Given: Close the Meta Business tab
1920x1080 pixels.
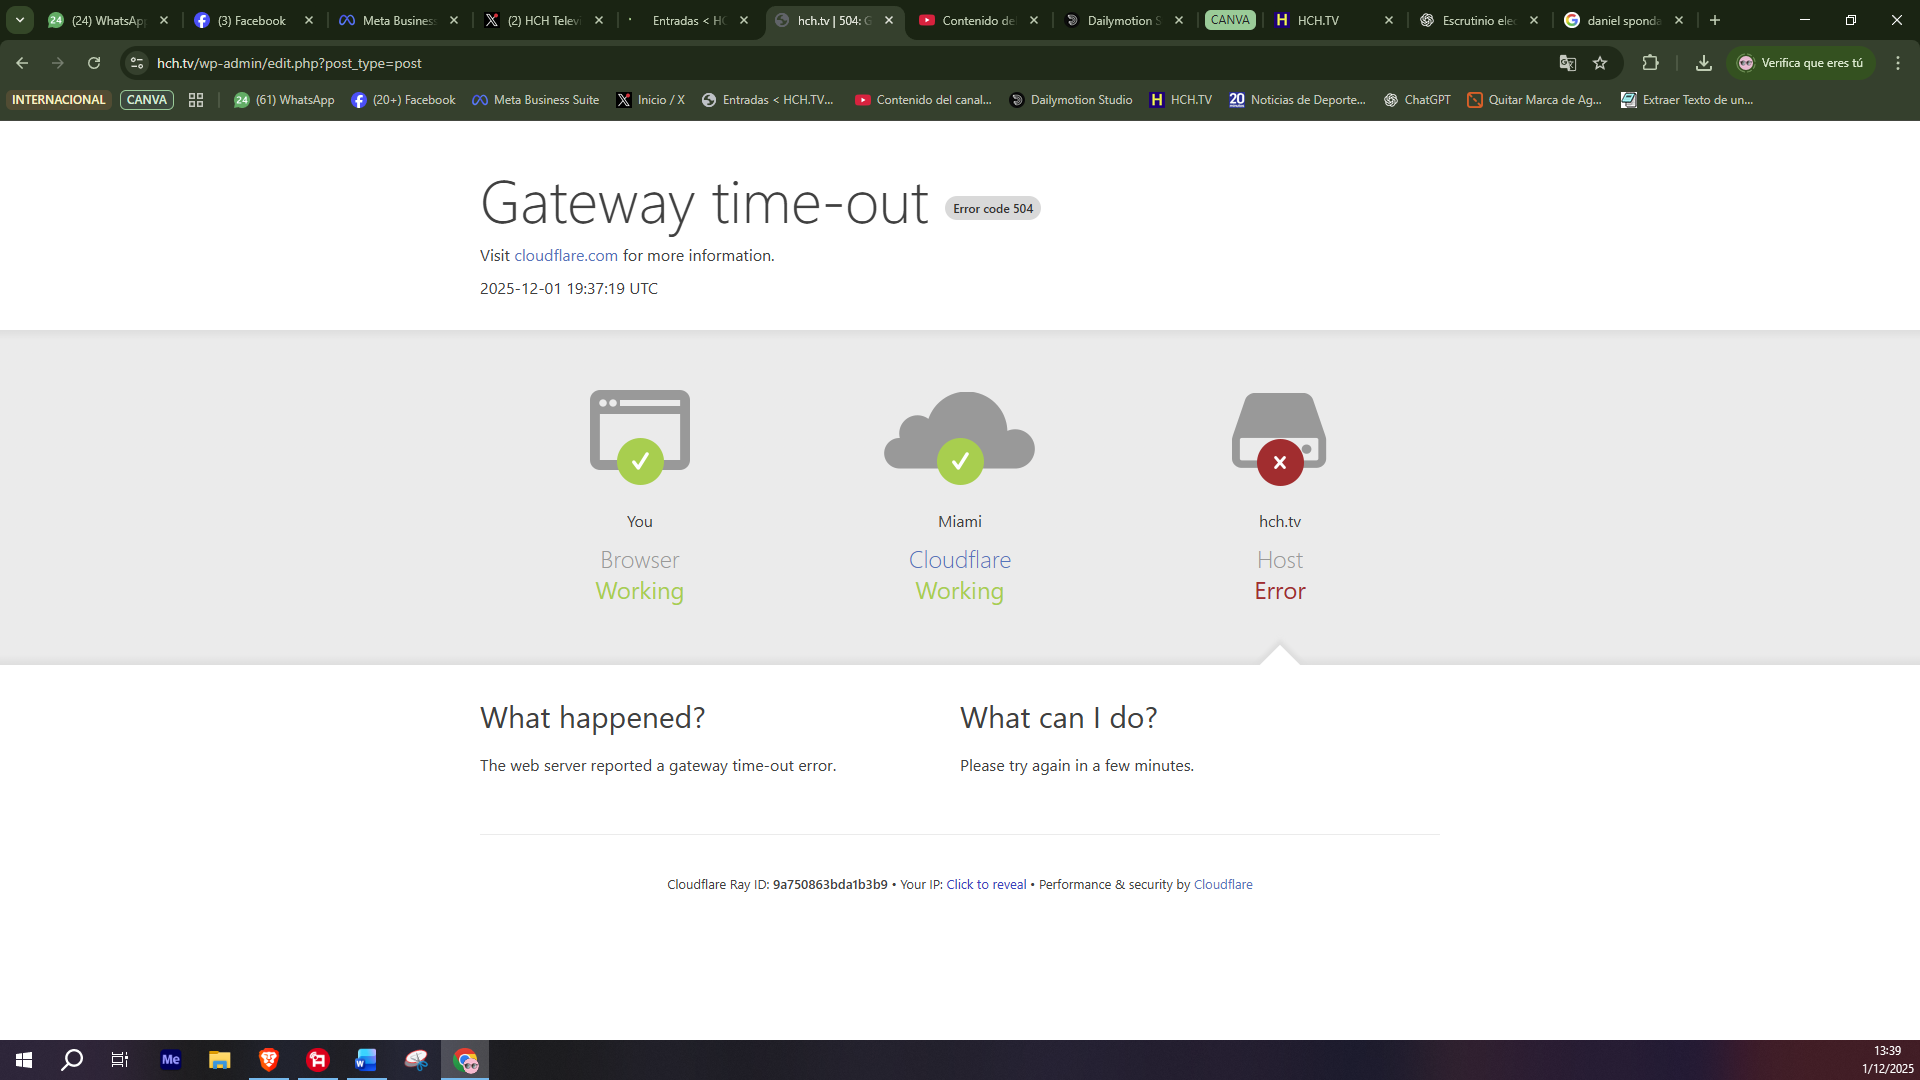Looking at the screenshot, I should (454, 20).
